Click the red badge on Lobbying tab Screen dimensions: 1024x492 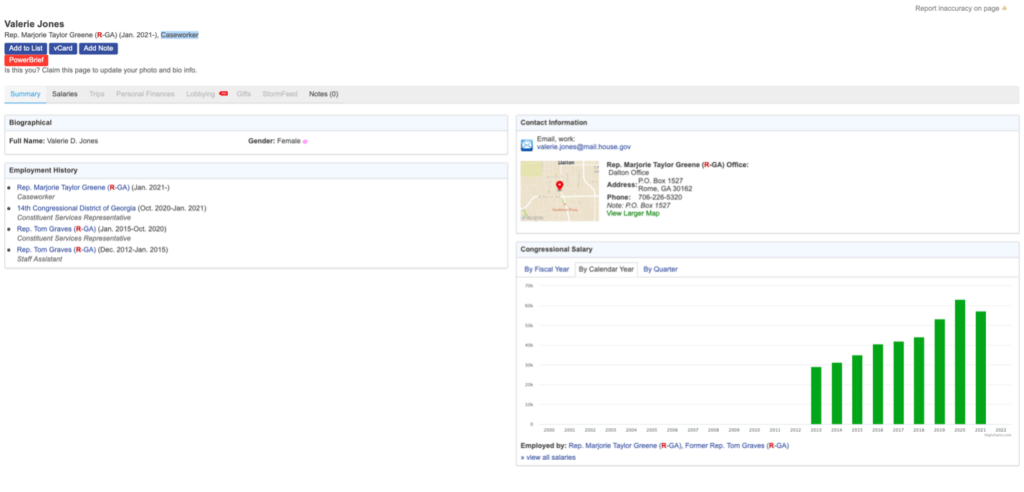[x=223, y=93]
